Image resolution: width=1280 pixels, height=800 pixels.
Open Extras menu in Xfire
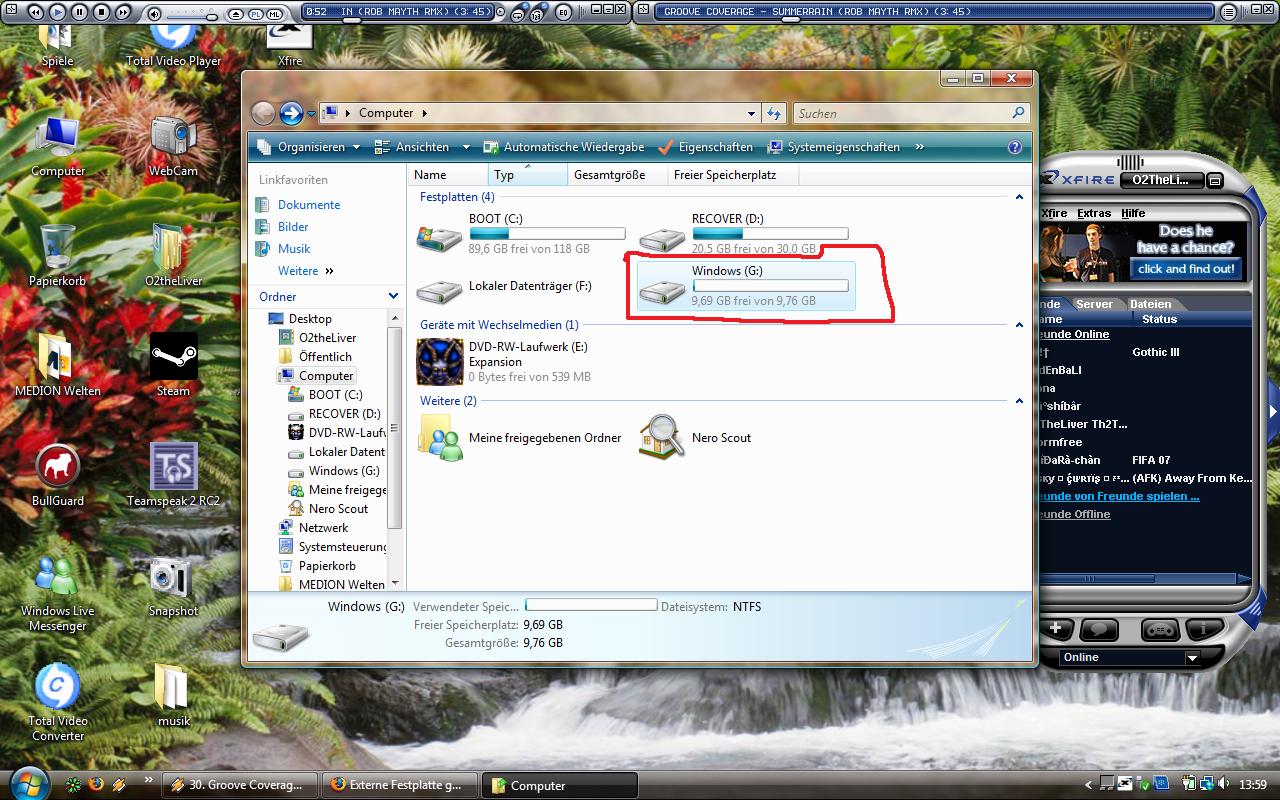[1094, 213]
